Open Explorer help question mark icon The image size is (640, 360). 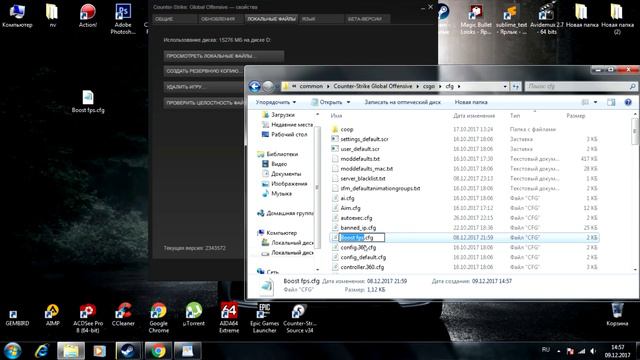tap(628, 102)
